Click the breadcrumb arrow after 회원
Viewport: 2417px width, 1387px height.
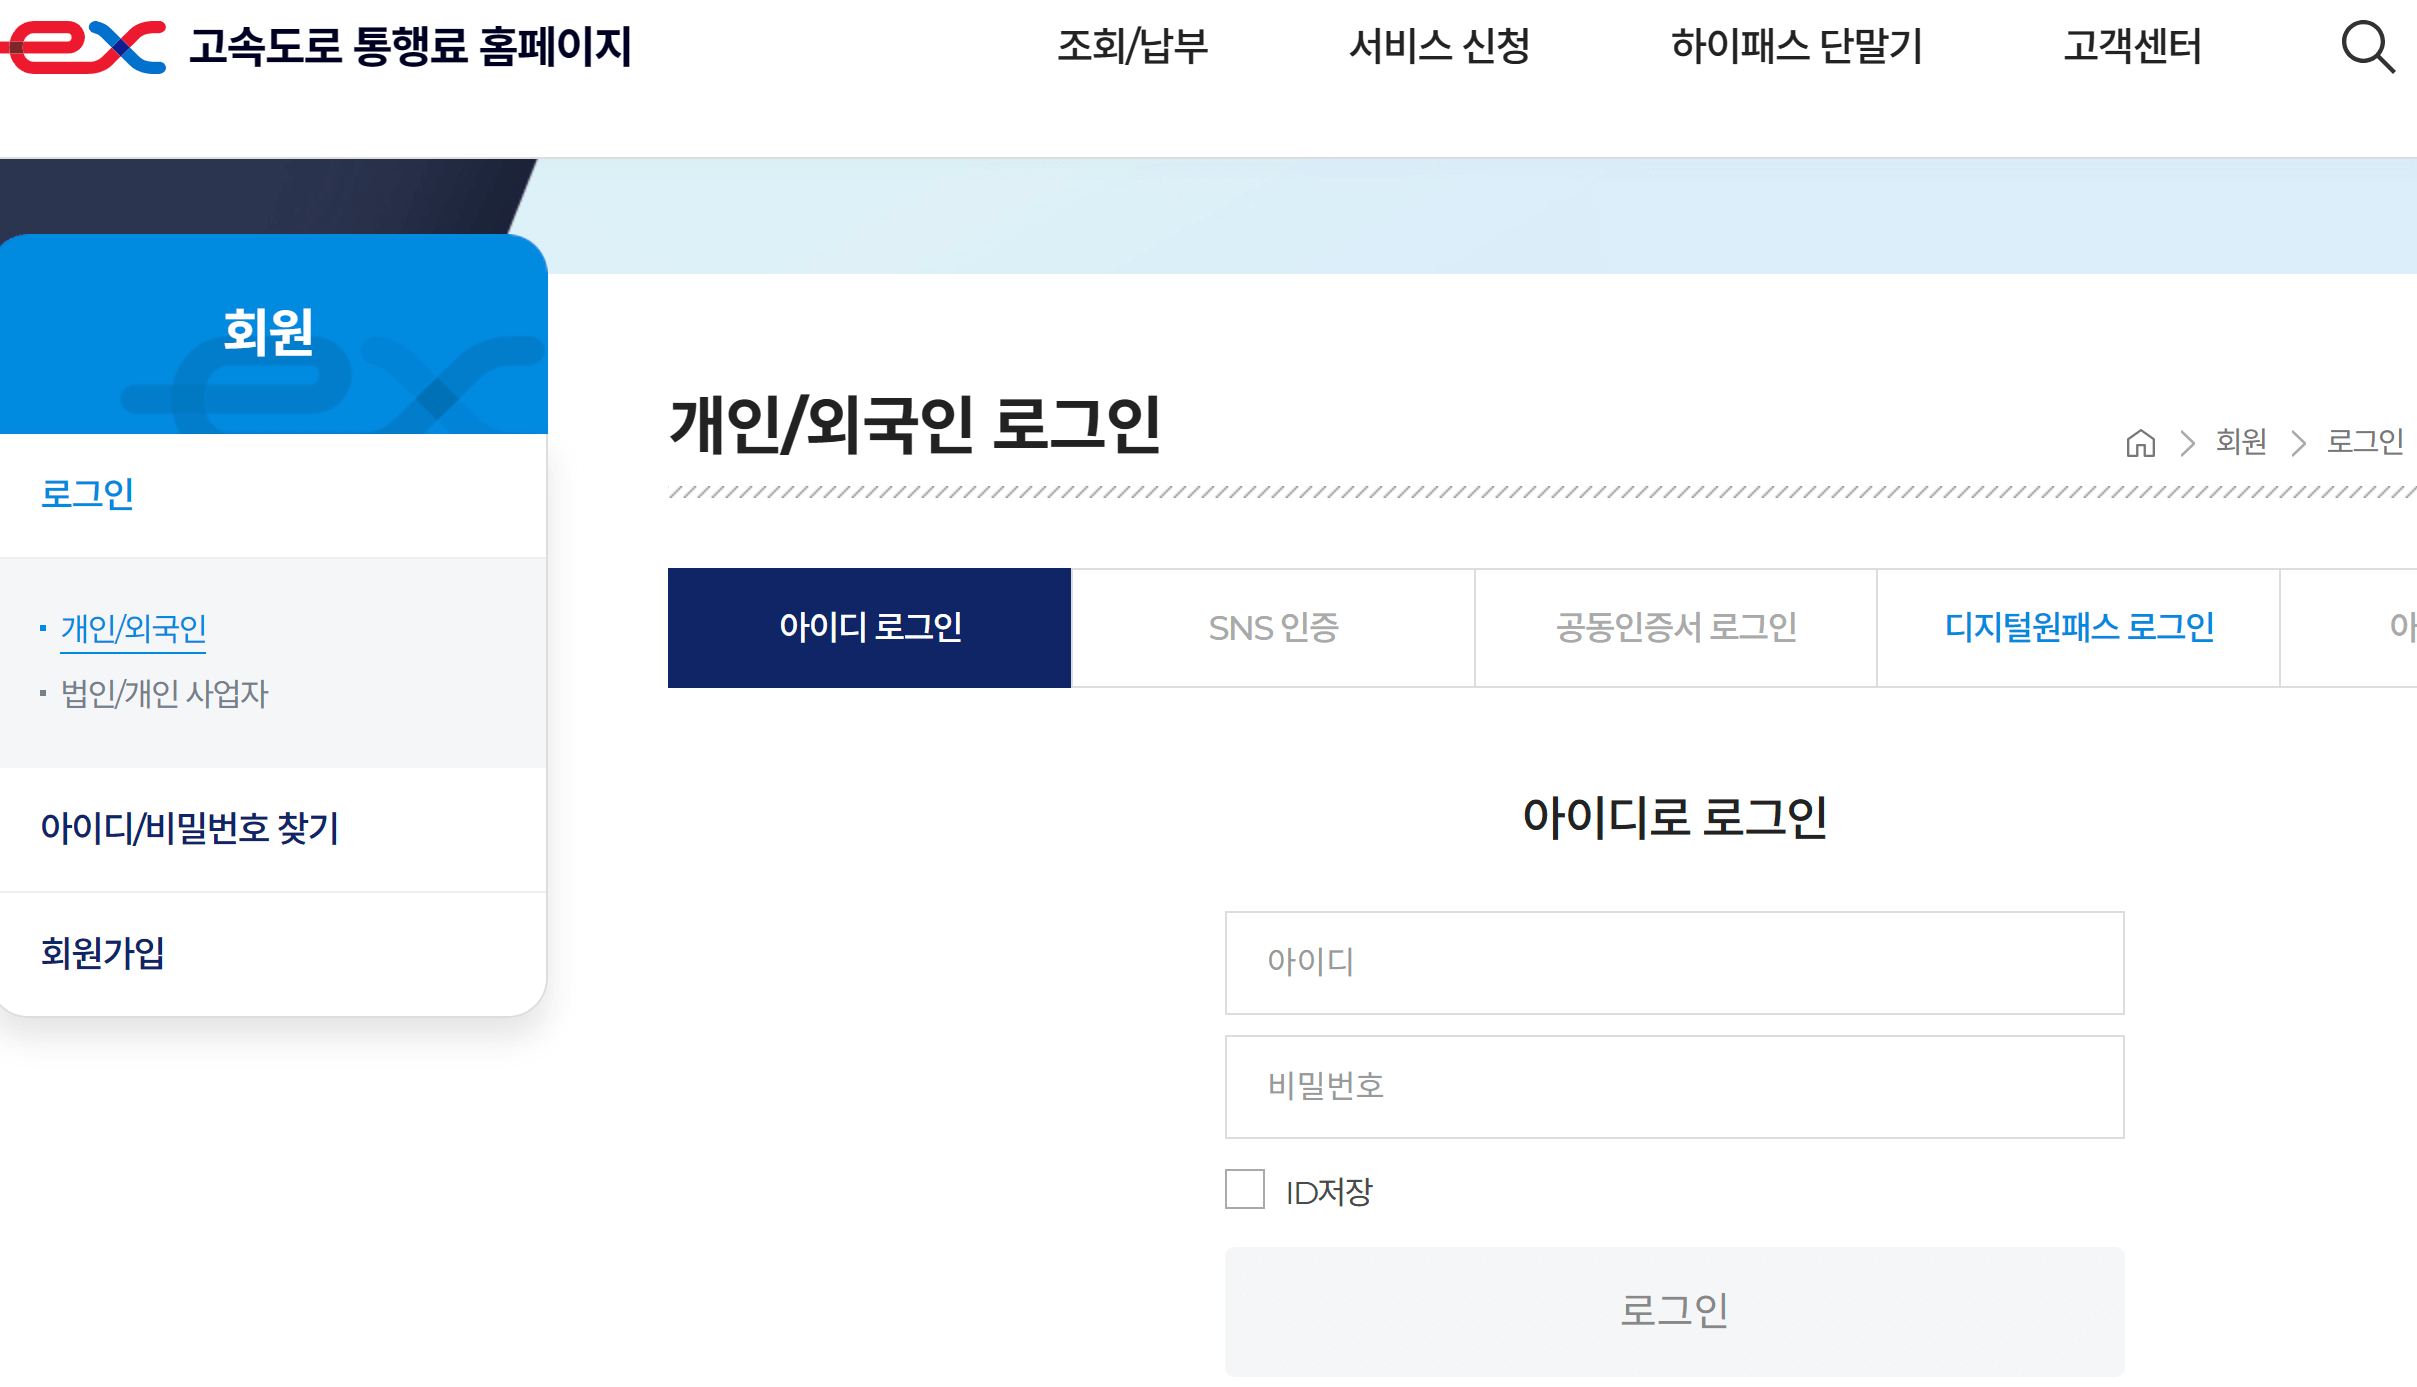click(x=2296, y=443)
